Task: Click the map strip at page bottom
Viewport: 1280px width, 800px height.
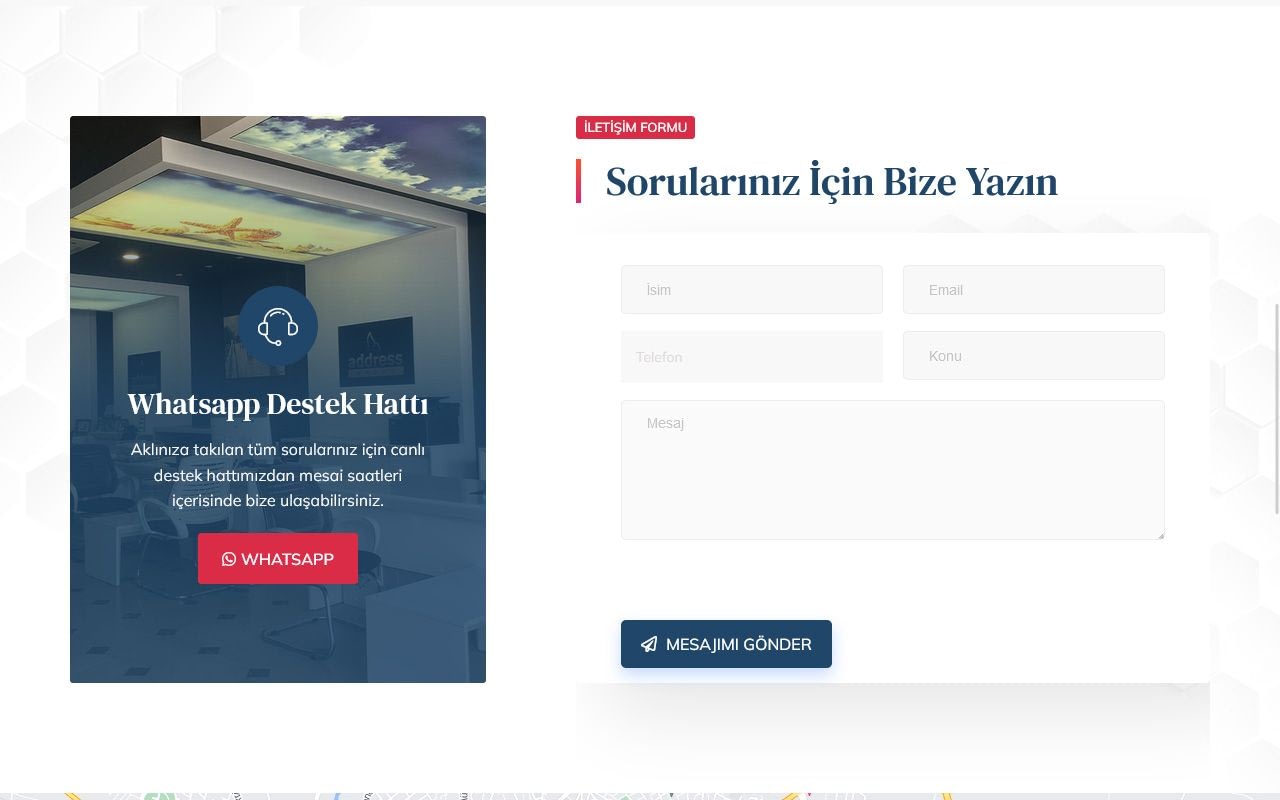Action: tap(640, 796)
